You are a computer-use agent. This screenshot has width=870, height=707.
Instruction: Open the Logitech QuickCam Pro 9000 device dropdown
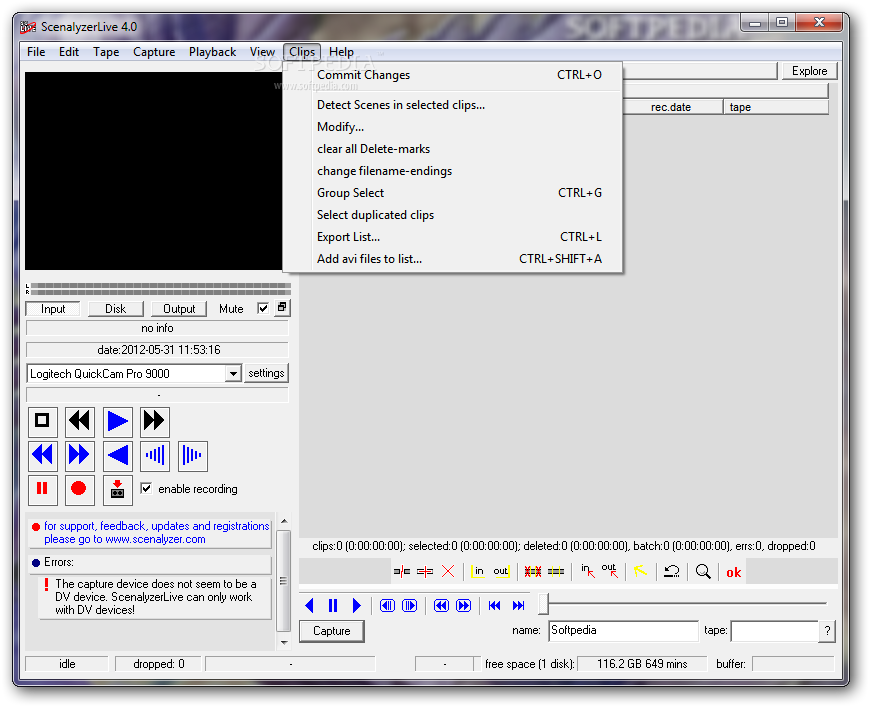(x=233, y=373)
